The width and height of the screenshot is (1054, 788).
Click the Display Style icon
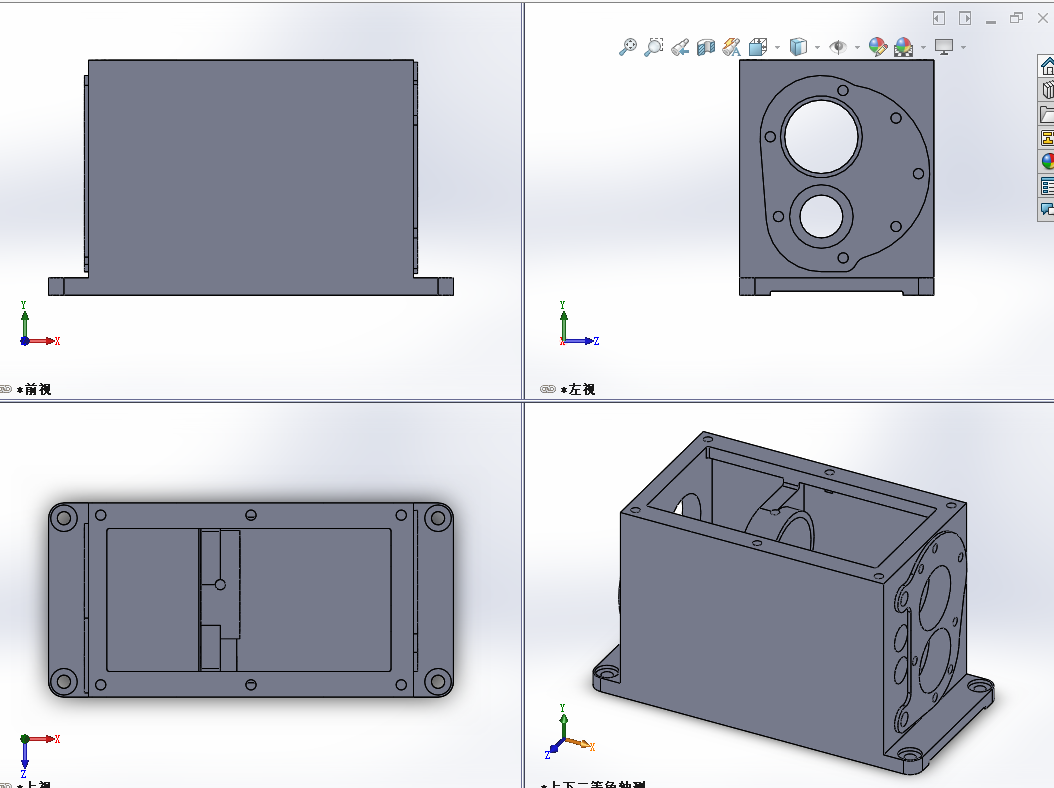(x=798, y=47)
